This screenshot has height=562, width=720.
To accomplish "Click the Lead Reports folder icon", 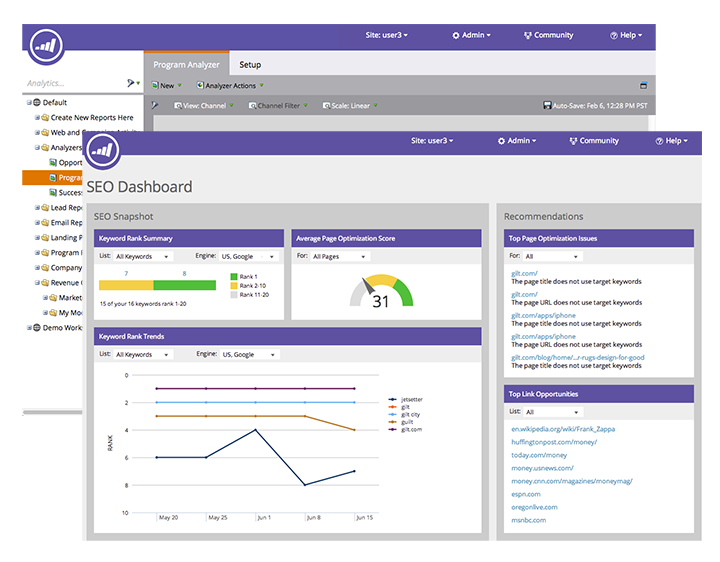I will pos(45,208).
